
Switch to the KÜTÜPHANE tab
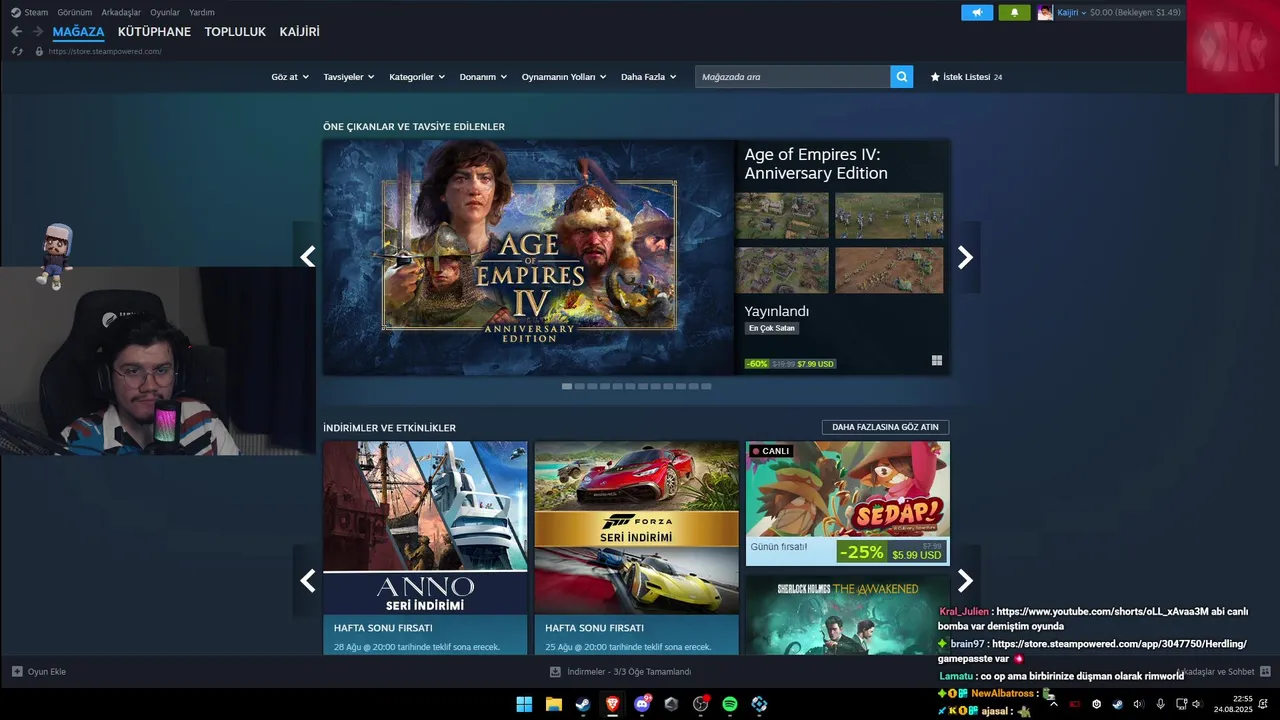click(x=154, y=32)
